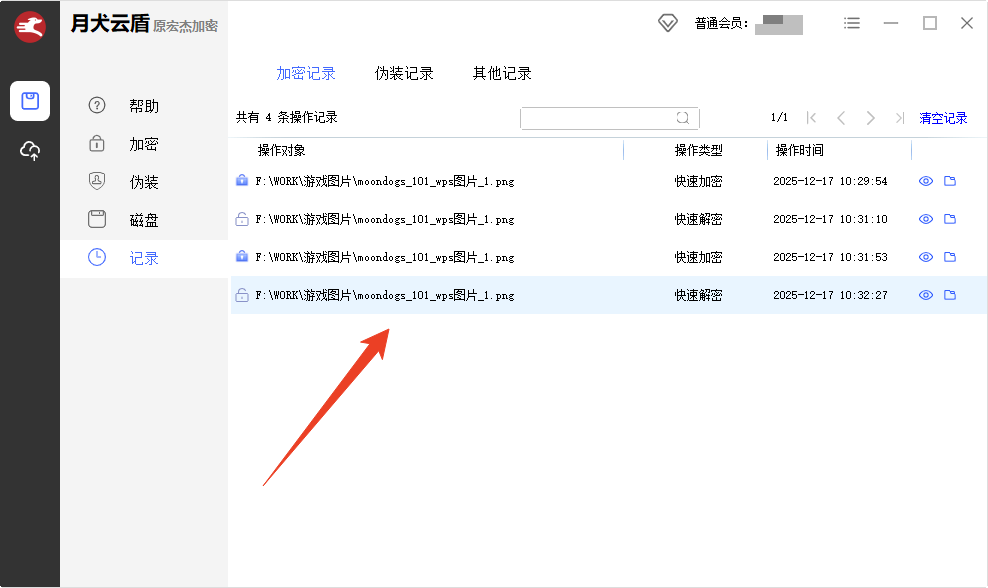
Task: Toggle the eye preview on the first record row
Action: (x=925, y=180)
